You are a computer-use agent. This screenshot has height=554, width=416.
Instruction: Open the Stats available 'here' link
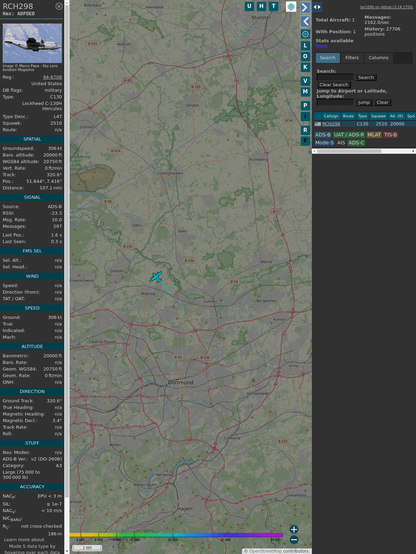pyautogui.click(x=321, y=46)
